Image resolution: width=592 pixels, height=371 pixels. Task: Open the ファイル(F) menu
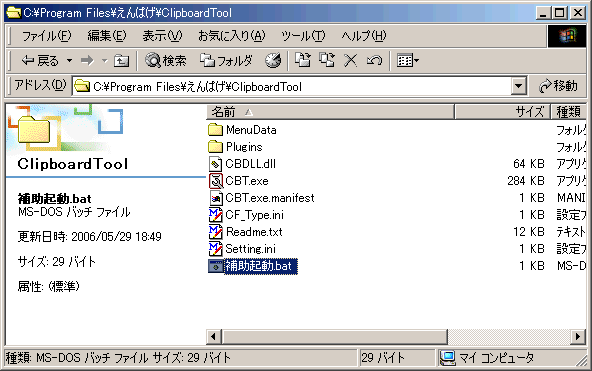46,36
